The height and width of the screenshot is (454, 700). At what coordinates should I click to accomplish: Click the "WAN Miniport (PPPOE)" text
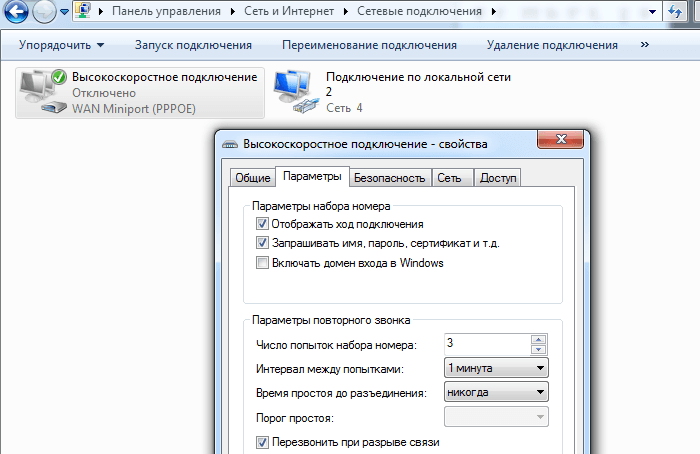point(134,108)
